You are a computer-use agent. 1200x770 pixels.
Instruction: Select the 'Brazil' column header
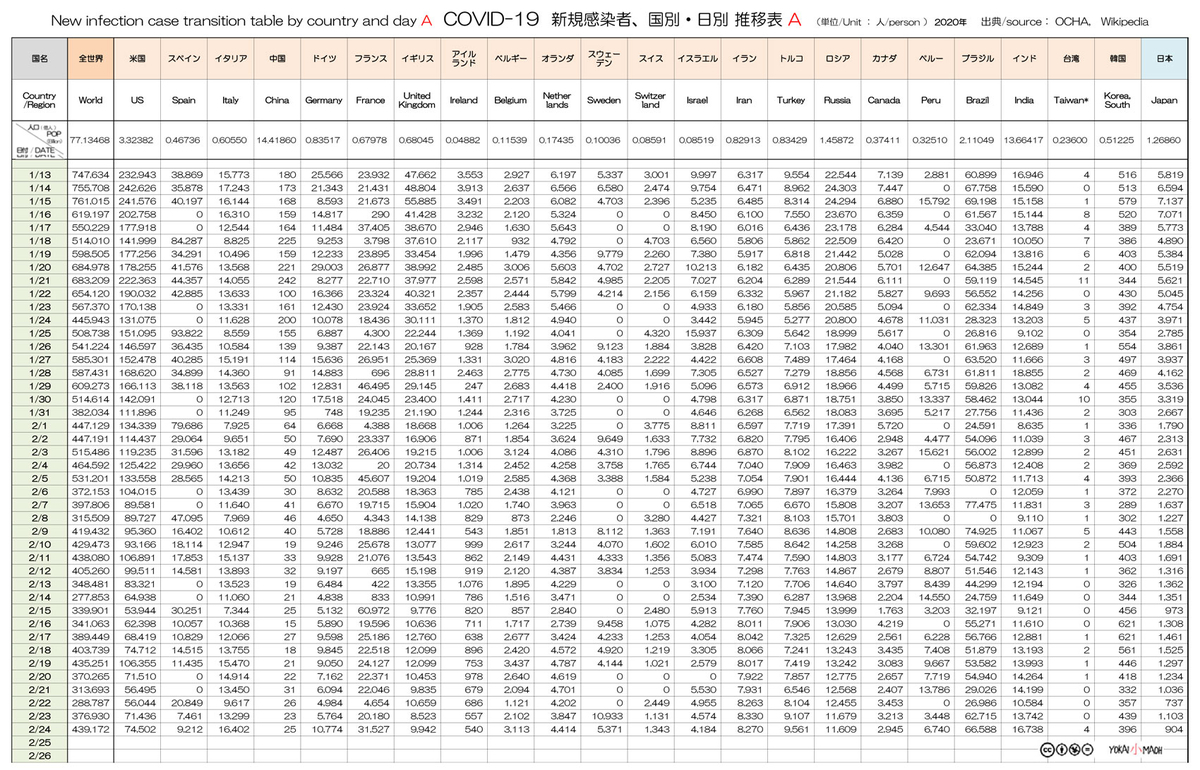tap(977, 100)
